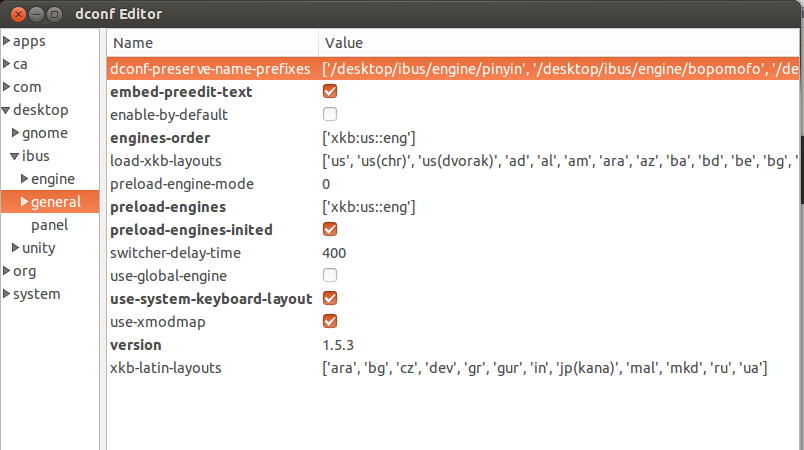This screenshot has height=450, width=804.
Task: Expand the com tree arrow
Action: point(7,87)
